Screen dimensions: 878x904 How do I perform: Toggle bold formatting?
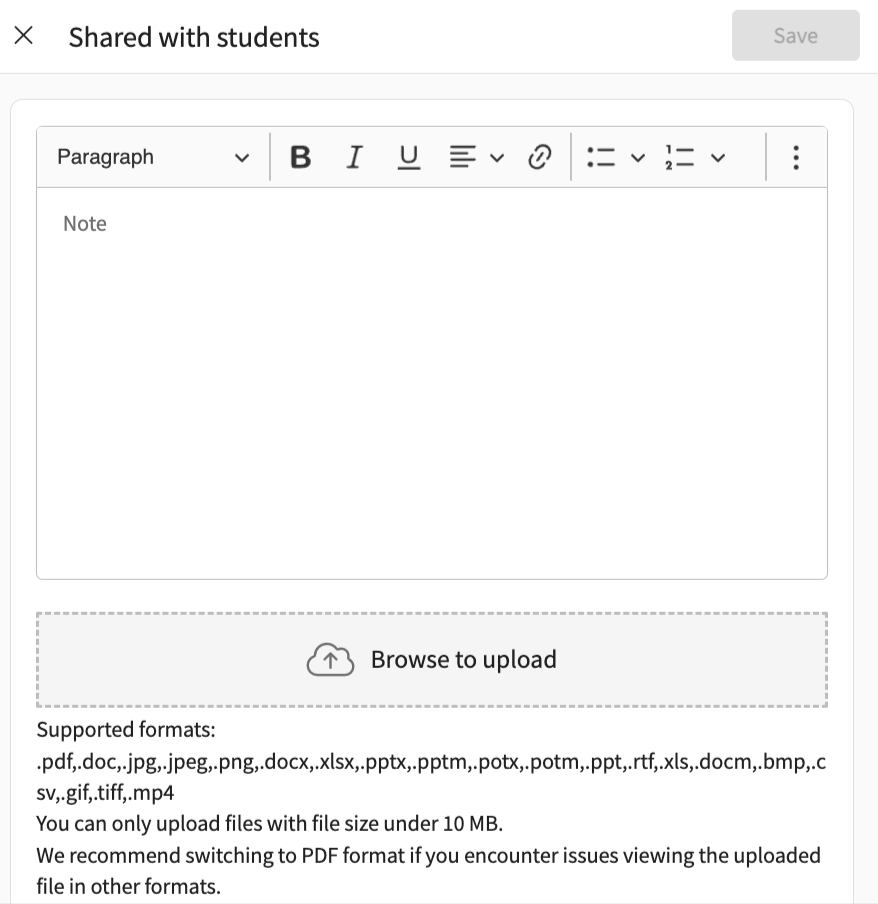point(300,157)
